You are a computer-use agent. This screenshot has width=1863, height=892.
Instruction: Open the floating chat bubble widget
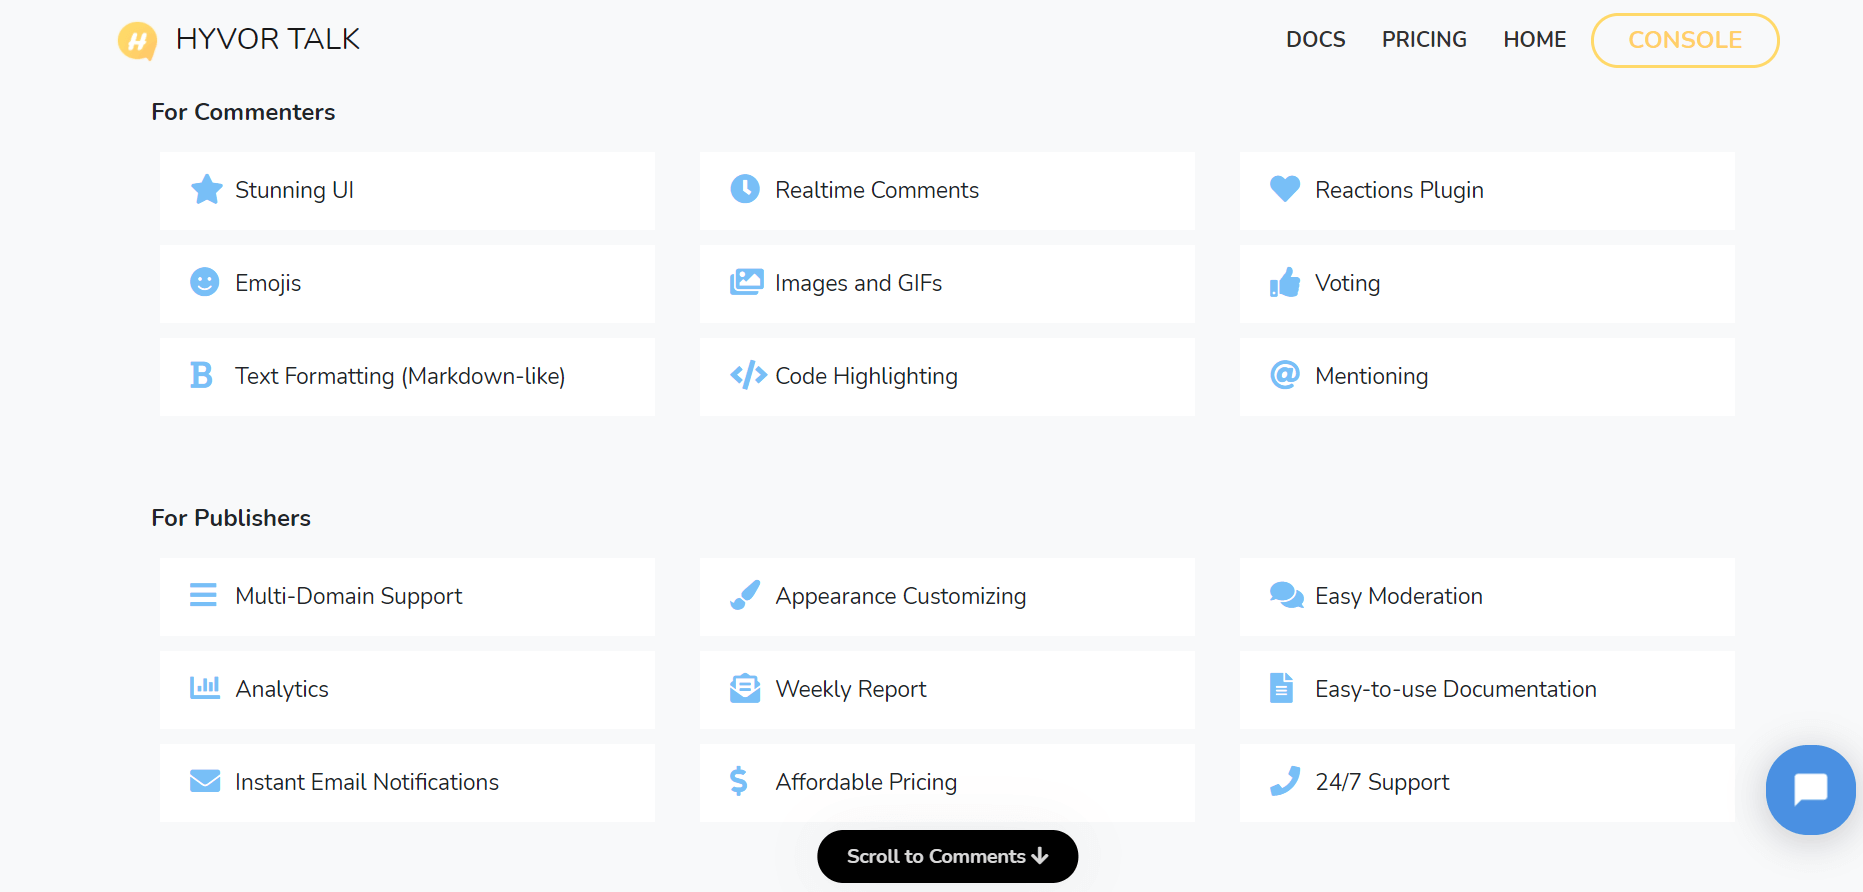pos(1811,790)
